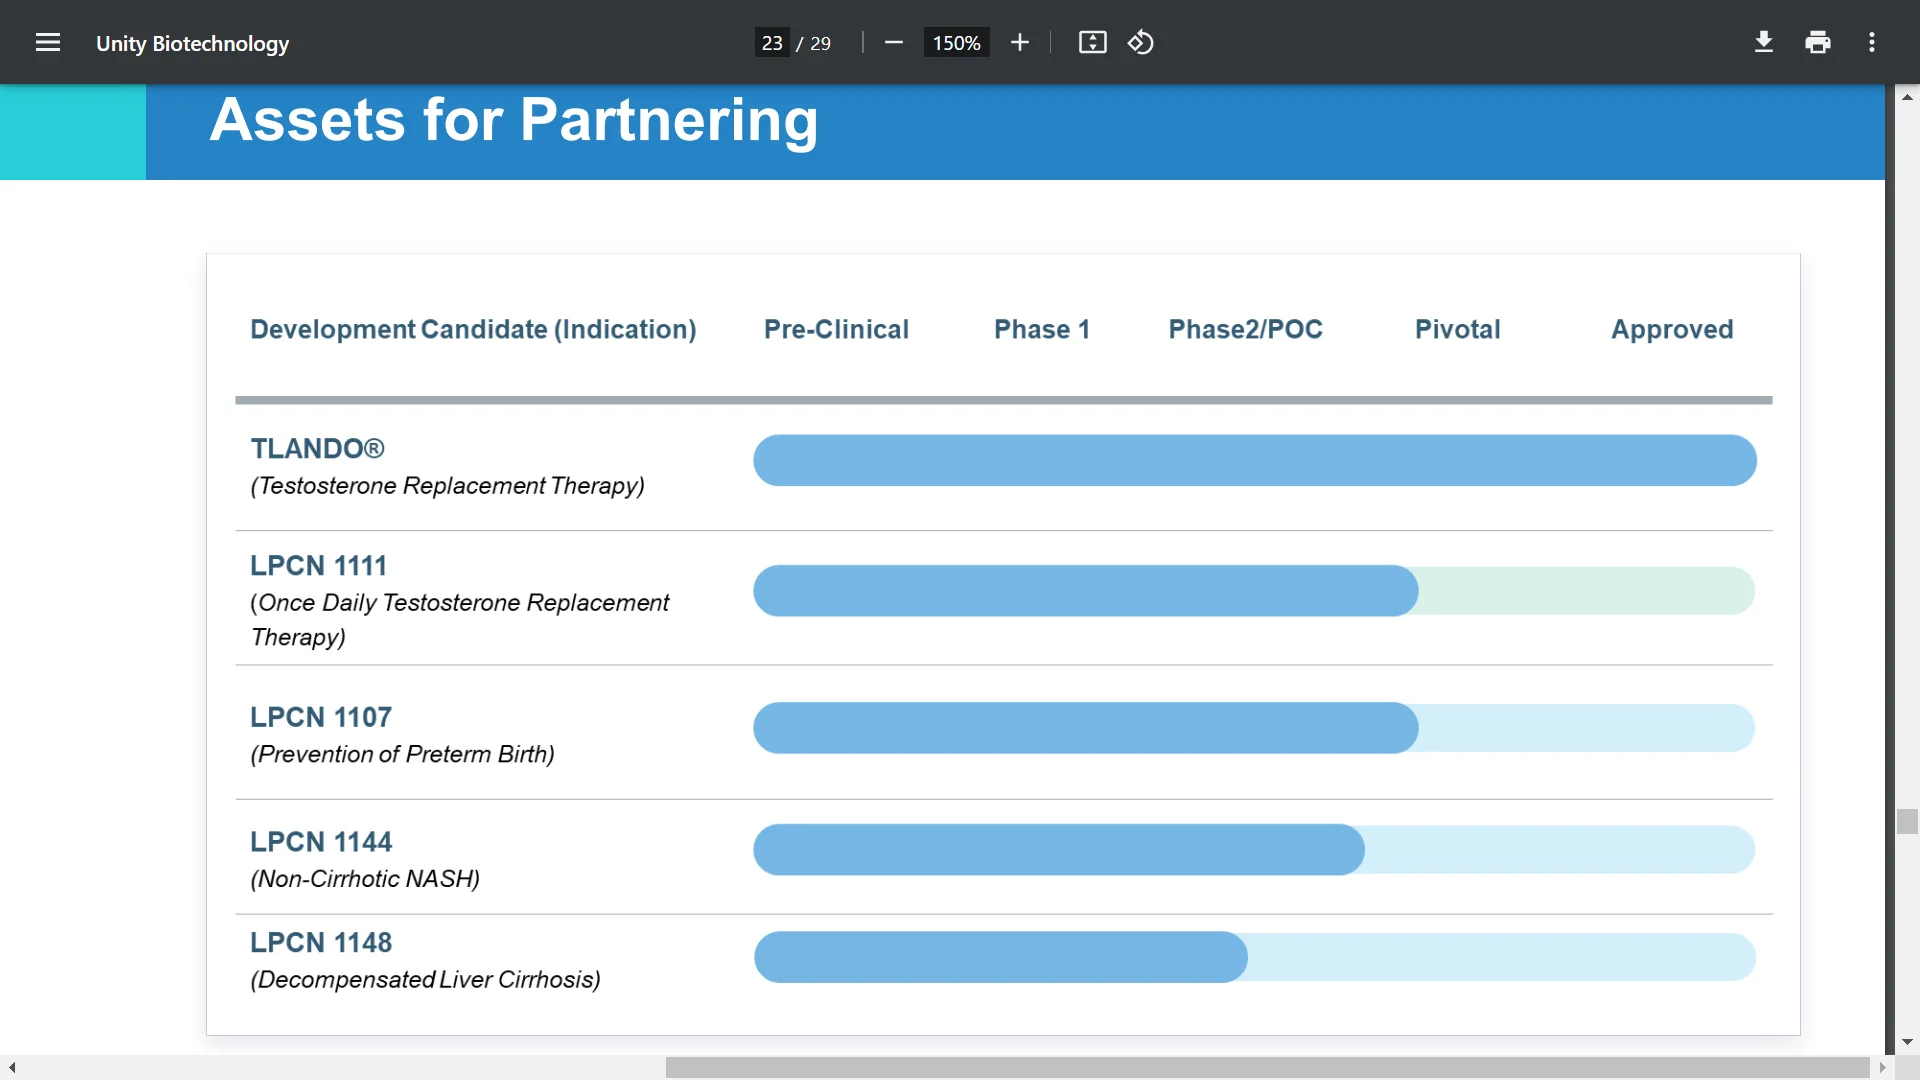Print the document
1920x1080 pixels.
coord(1818,43)
